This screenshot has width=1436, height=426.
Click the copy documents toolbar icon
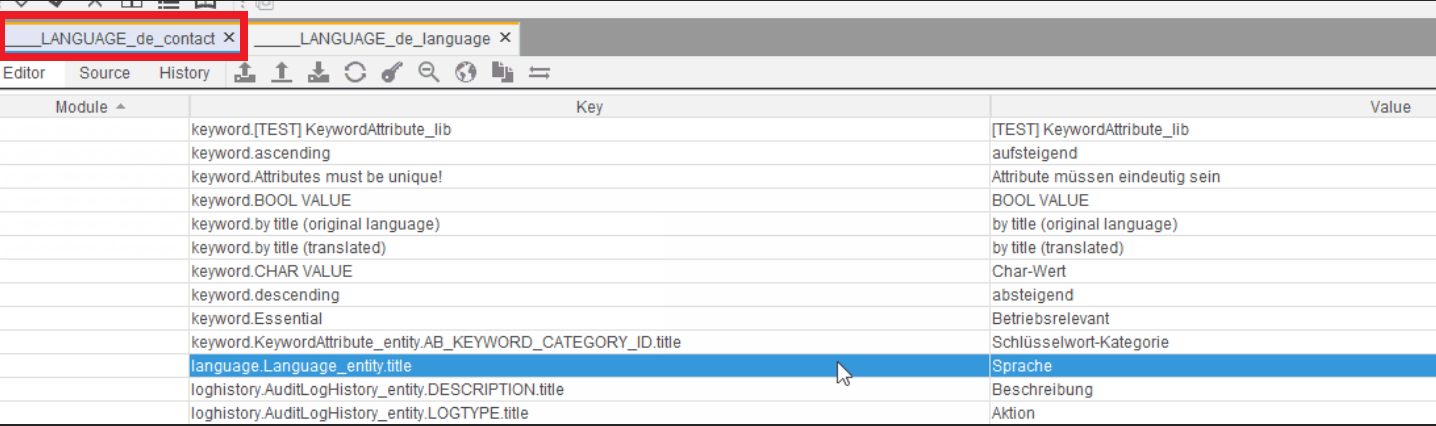502,73
